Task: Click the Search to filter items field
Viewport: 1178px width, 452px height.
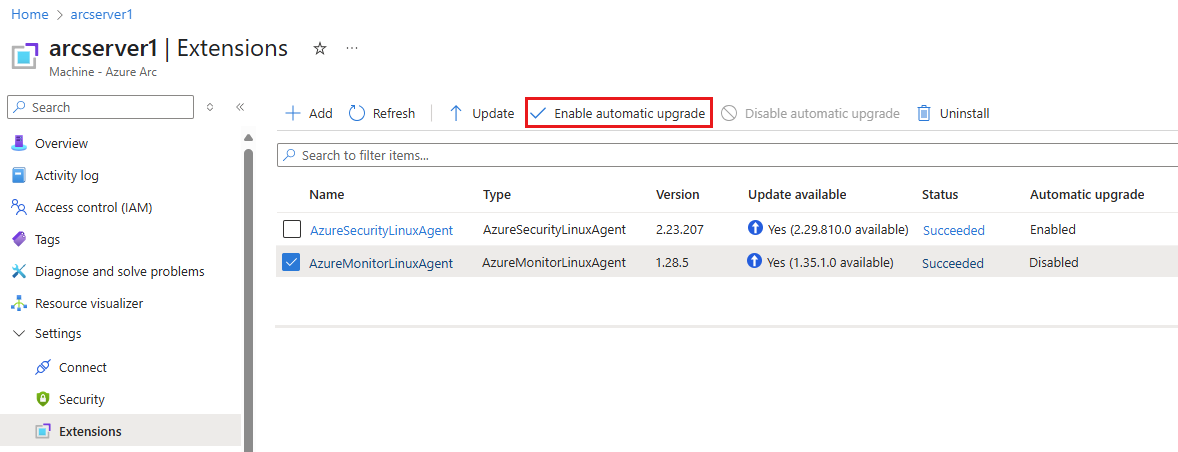Action: [x=727, y=155]
